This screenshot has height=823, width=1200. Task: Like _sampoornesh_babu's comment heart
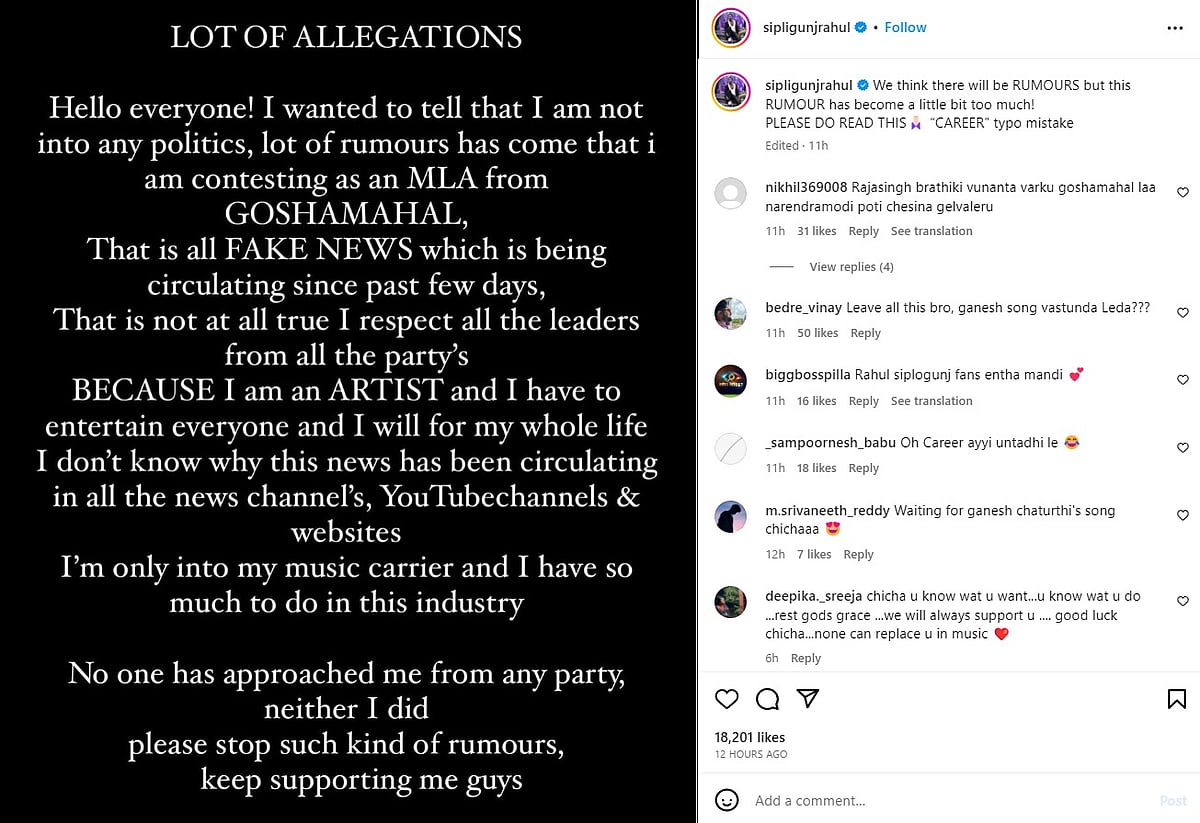pos(1183,448)
